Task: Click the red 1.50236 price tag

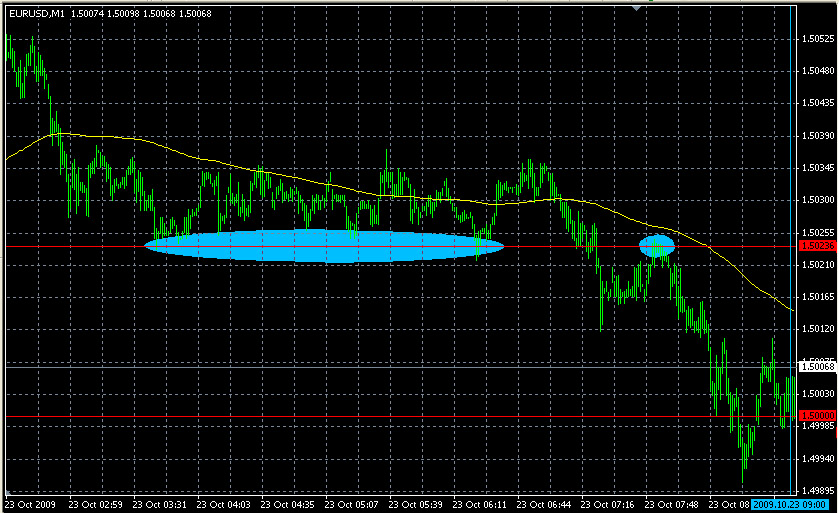Action: [817, 246]
